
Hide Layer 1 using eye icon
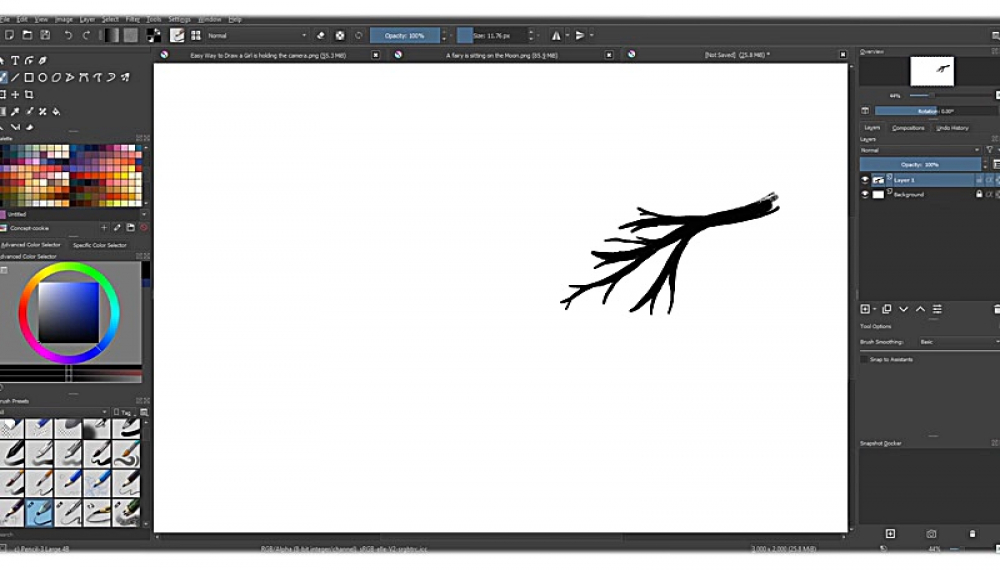pos(865,180)
